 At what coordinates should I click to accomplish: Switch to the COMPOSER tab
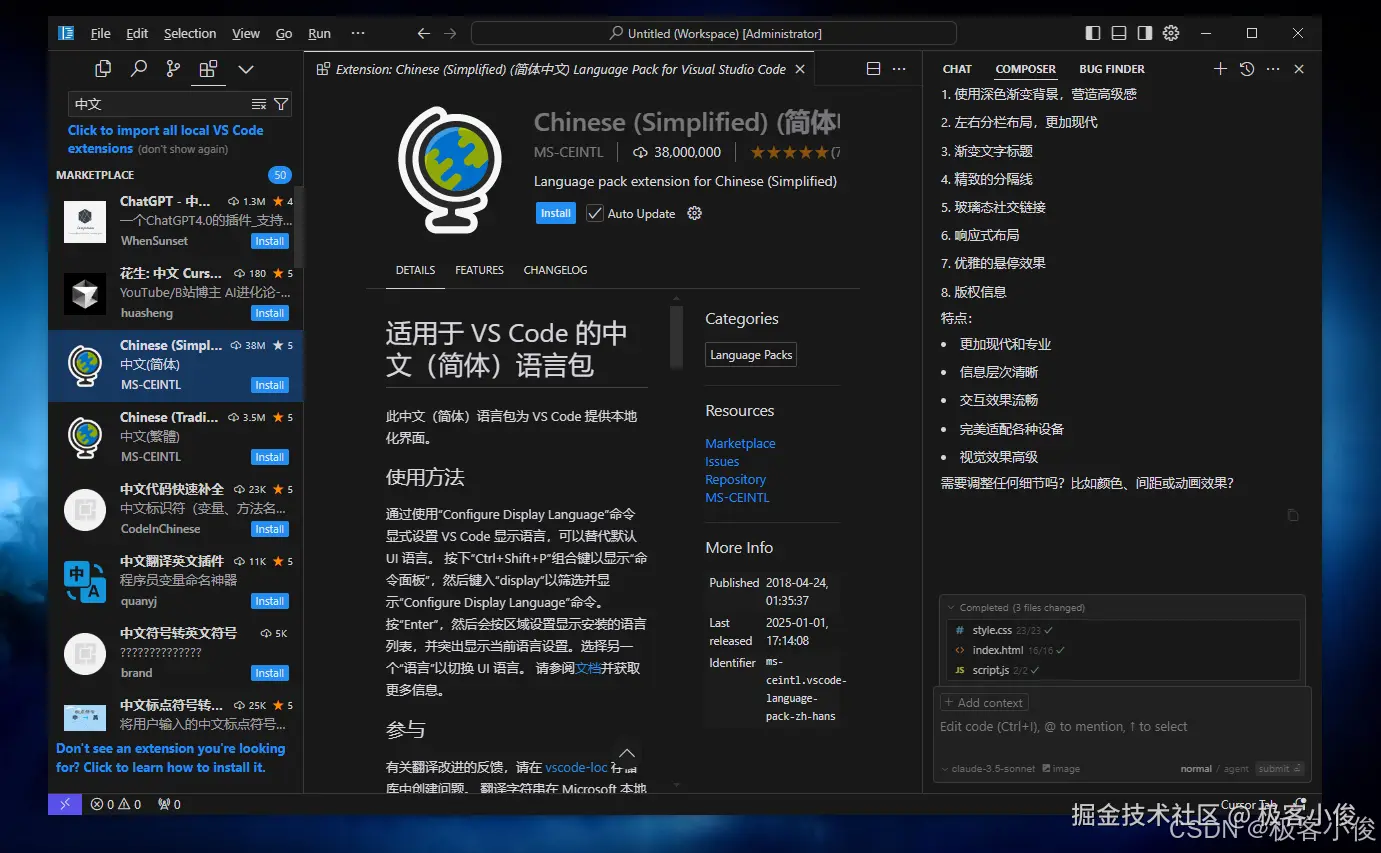1025,69
